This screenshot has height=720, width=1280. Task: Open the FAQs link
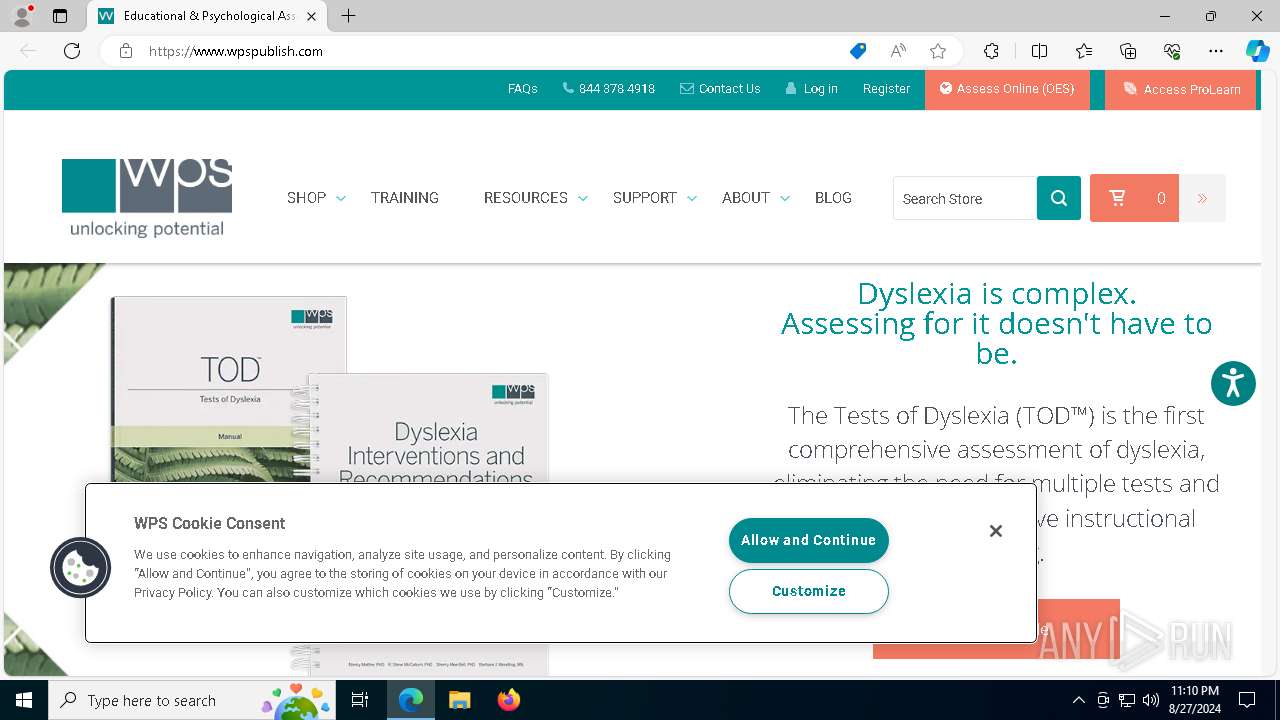tap(523, 89)
